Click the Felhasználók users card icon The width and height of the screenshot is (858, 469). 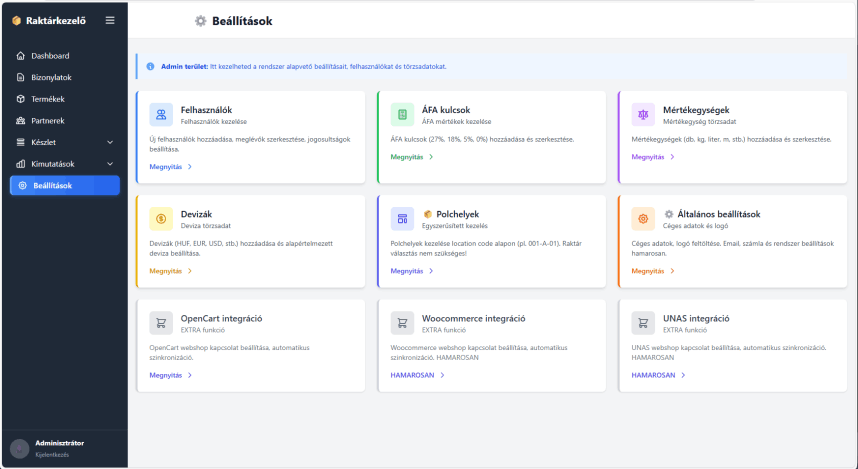click(x=161, y=114)
